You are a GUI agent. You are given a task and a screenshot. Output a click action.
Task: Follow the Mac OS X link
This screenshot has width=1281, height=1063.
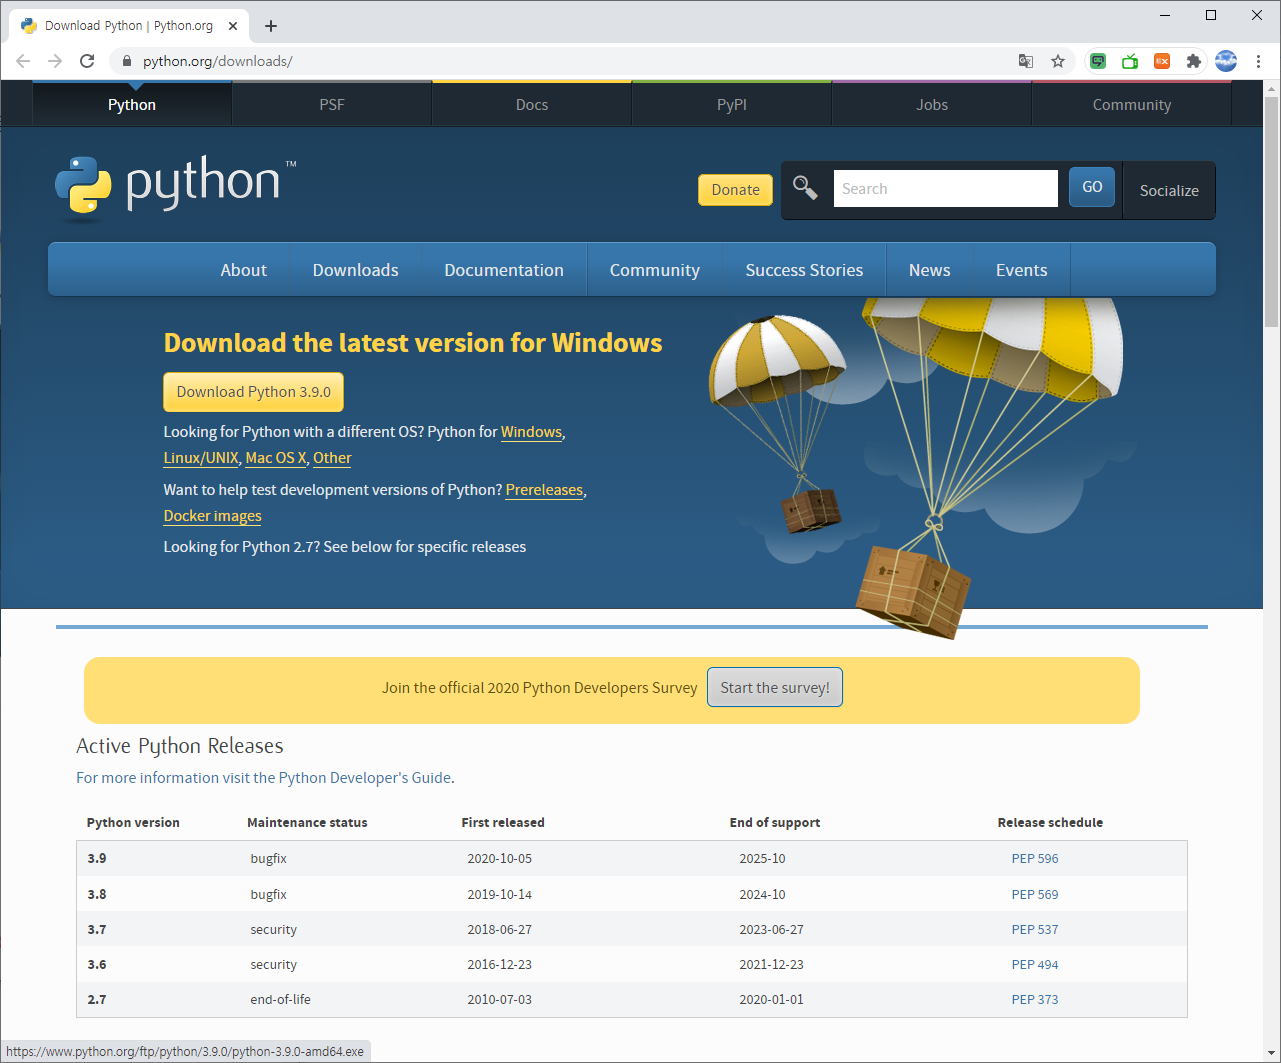pos(276,458)
